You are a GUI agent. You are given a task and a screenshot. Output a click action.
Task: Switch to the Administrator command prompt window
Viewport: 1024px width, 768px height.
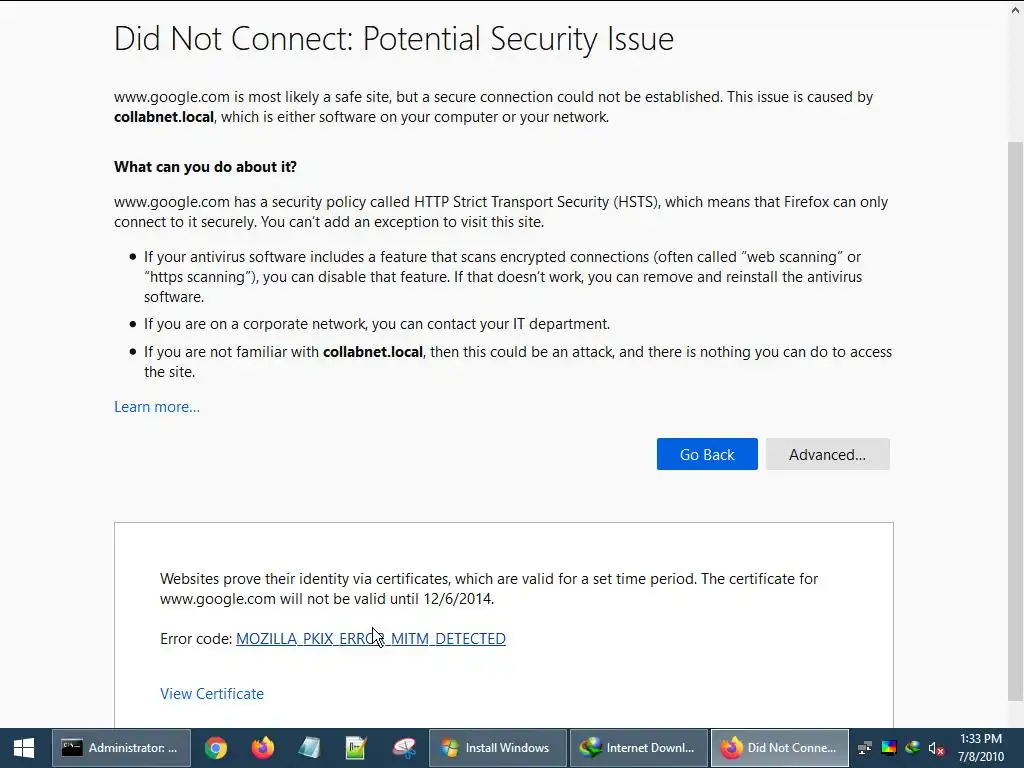tap(120, 747)
